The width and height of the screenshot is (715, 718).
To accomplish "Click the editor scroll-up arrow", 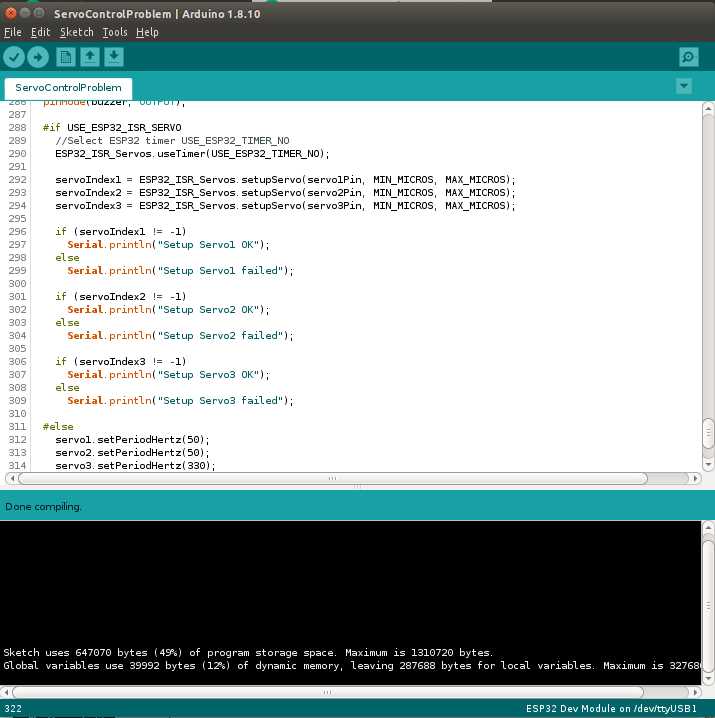I will [x=708, y=109].
